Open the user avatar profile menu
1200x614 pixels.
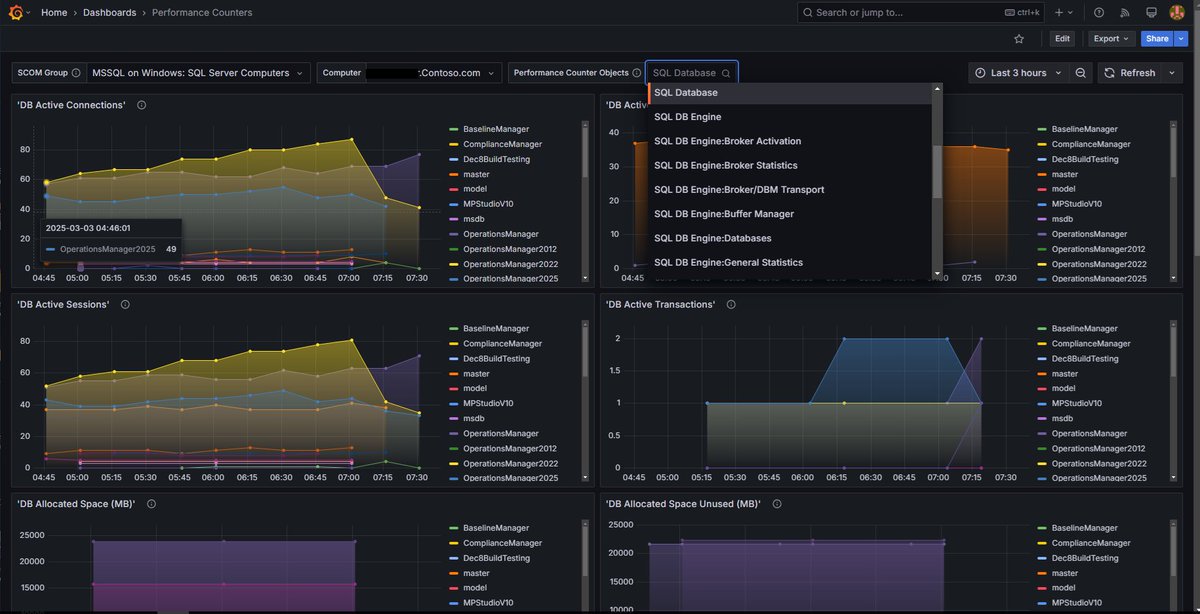click(1177, 13)
